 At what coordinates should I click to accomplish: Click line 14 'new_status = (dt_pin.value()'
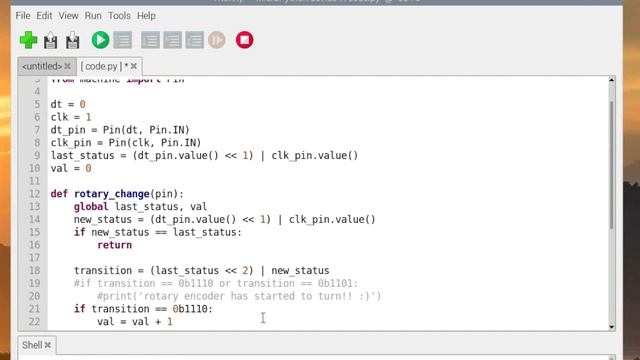point(224,220)
